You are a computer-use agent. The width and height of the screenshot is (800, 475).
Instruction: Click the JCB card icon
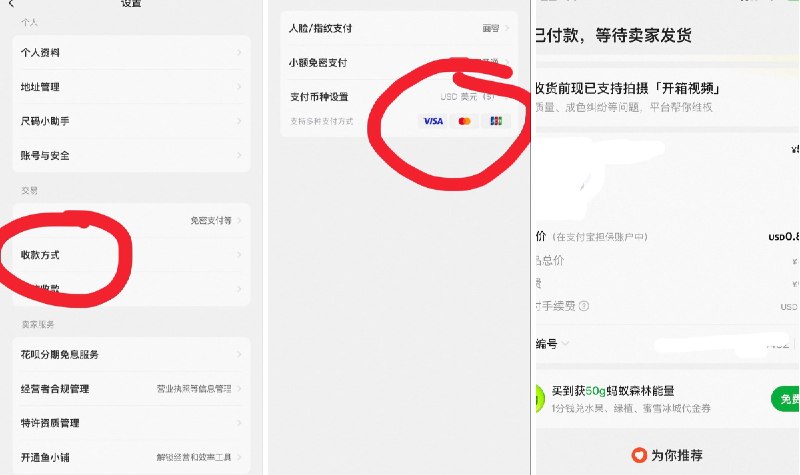(x=496, y=121)
